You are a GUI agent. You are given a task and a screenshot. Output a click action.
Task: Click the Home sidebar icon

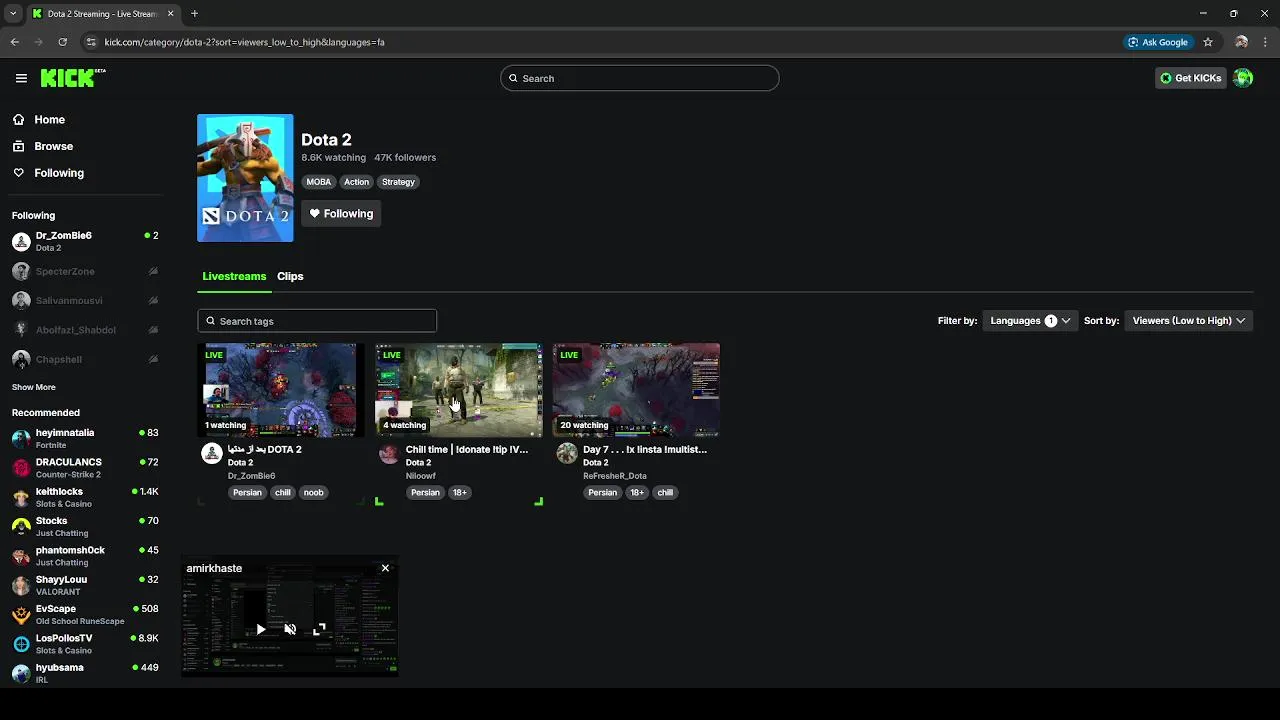(19, 120)
